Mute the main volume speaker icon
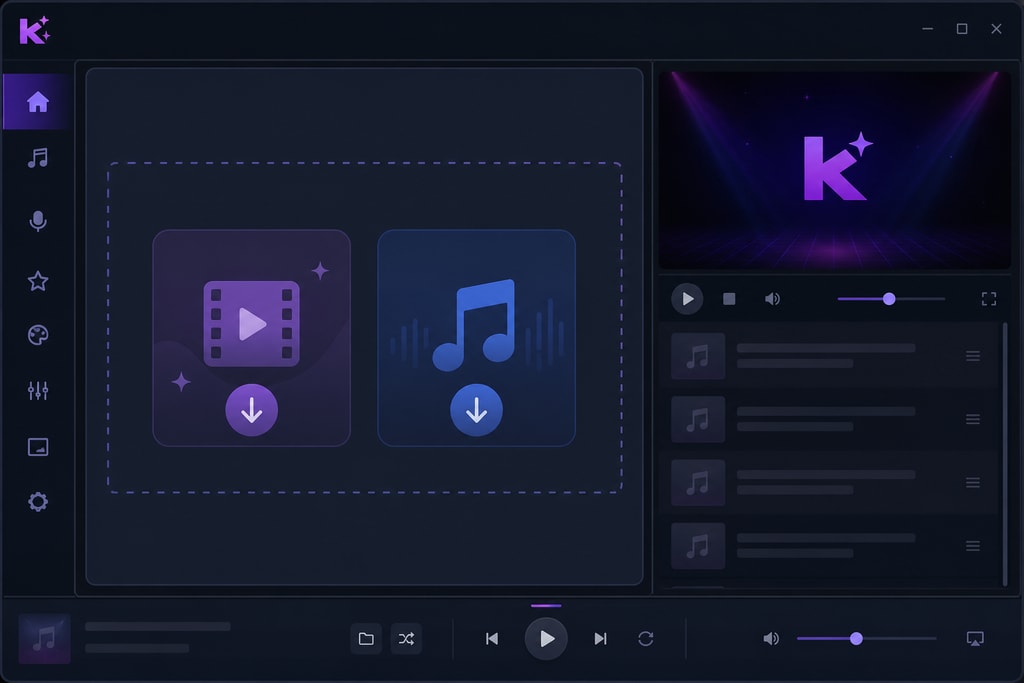The image size is (1024, 683). coord(771,639)
